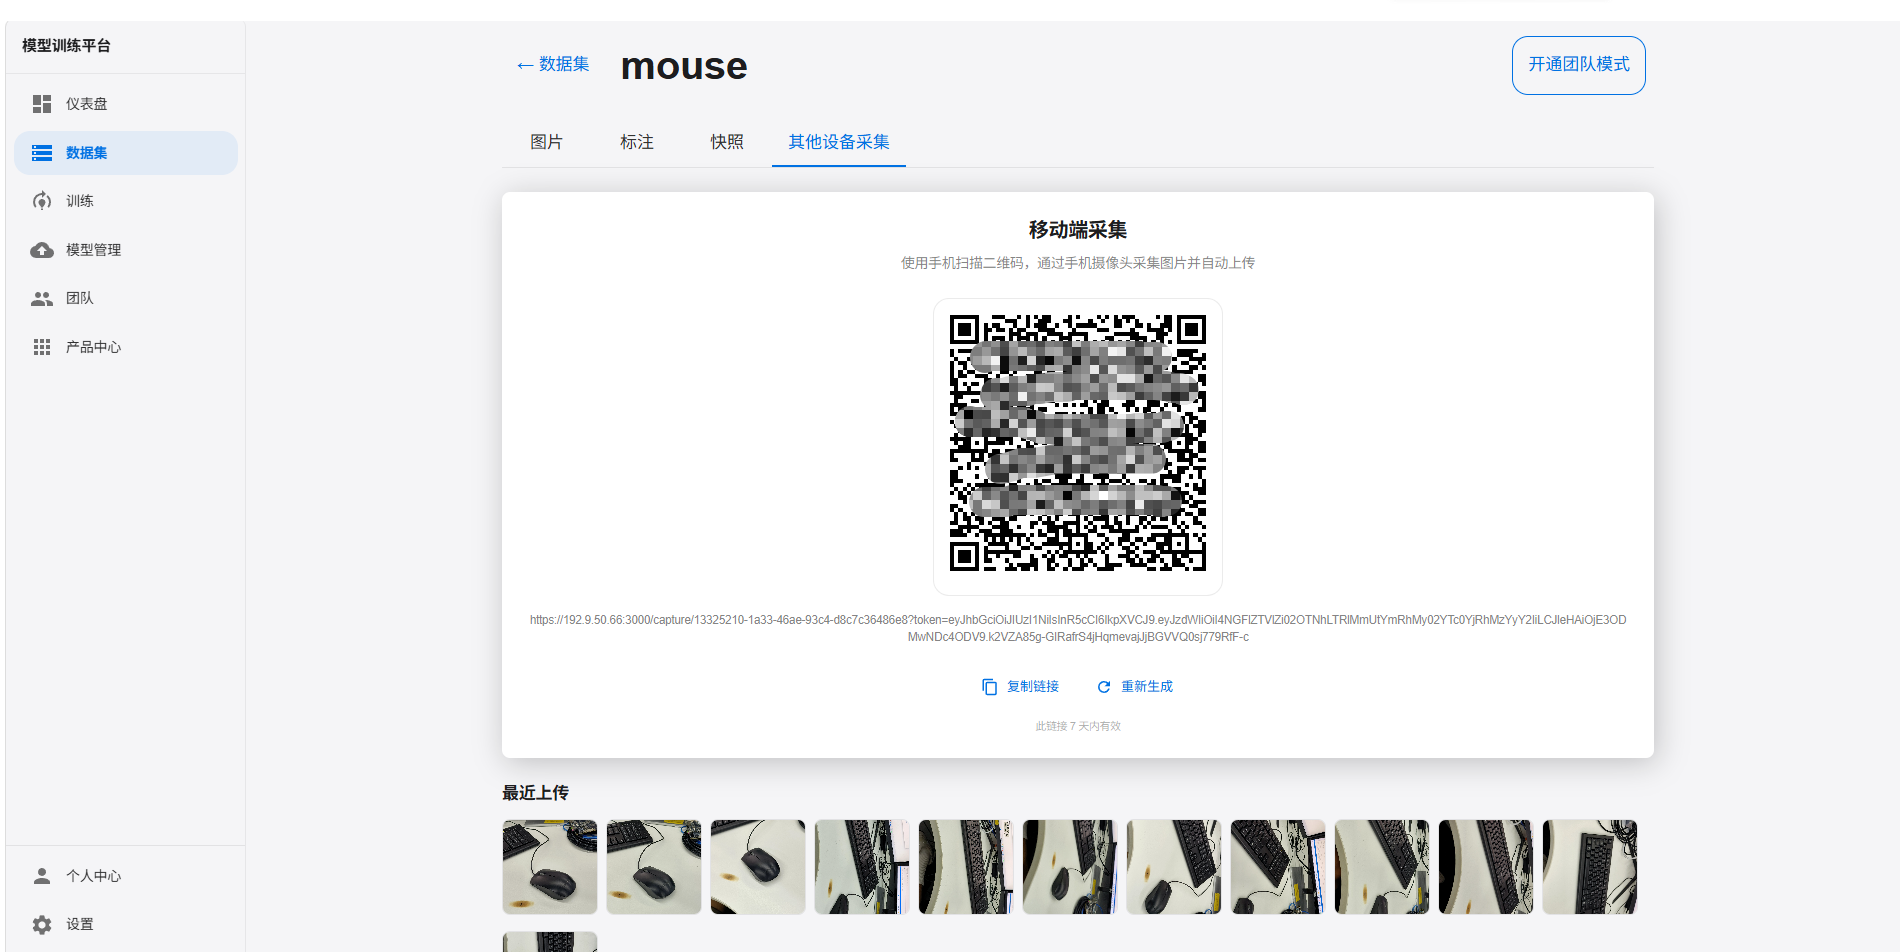Screen dimensions: 1900x952
Task: Open the 快照 tab
Action: (x=727, y=142)
